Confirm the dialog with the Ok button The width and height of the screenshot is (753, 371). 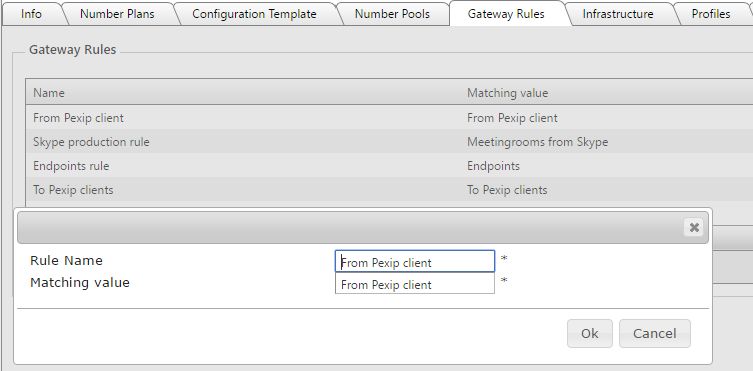point(589,334)
